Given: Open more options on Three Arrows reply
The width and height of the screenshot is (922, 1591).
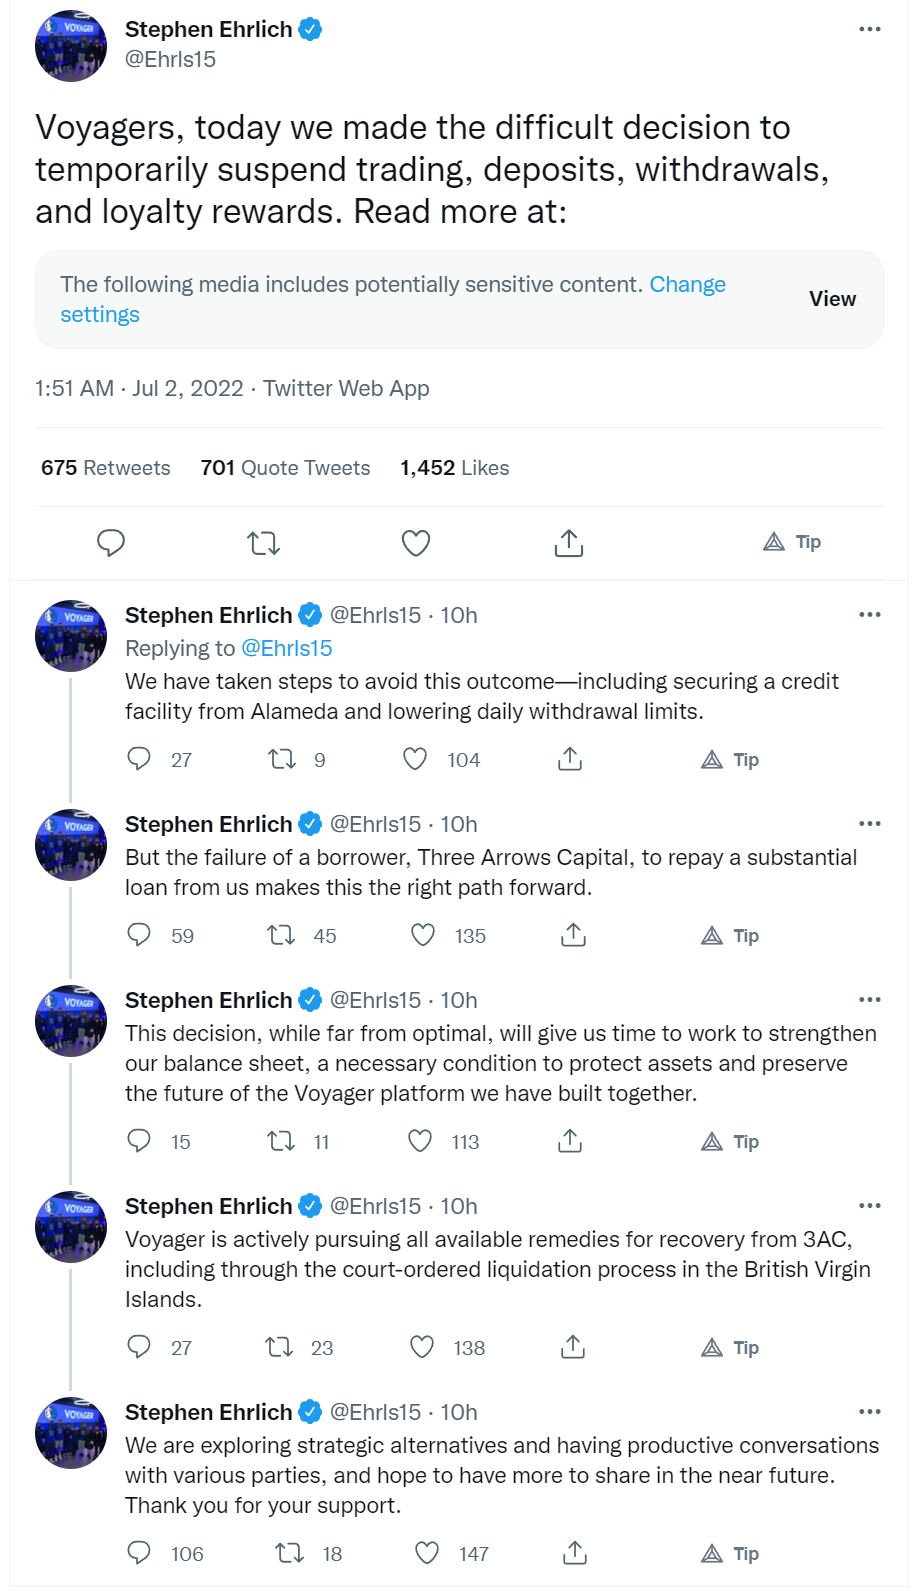Looking at the screenshot, I should click(x=870, y=824).
